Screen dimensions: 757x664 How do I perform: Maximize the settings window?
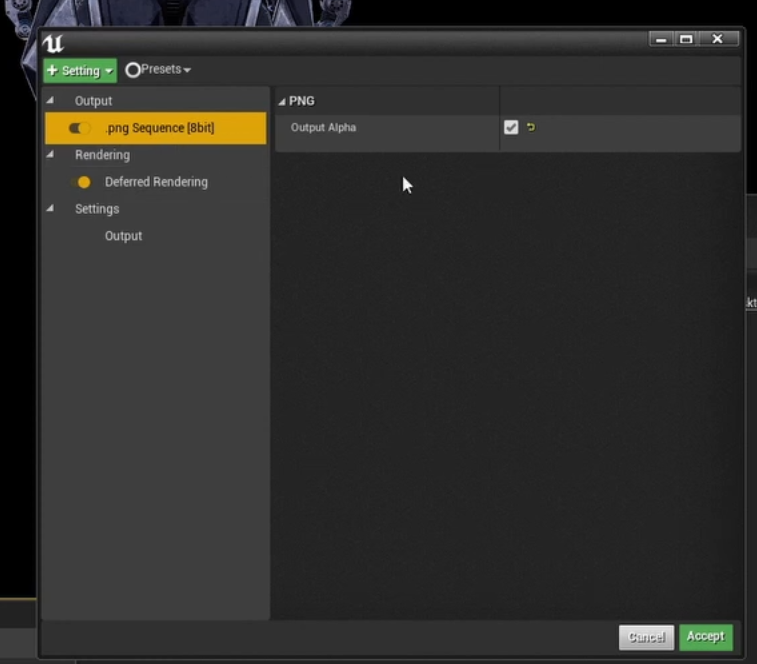point(686,39)
